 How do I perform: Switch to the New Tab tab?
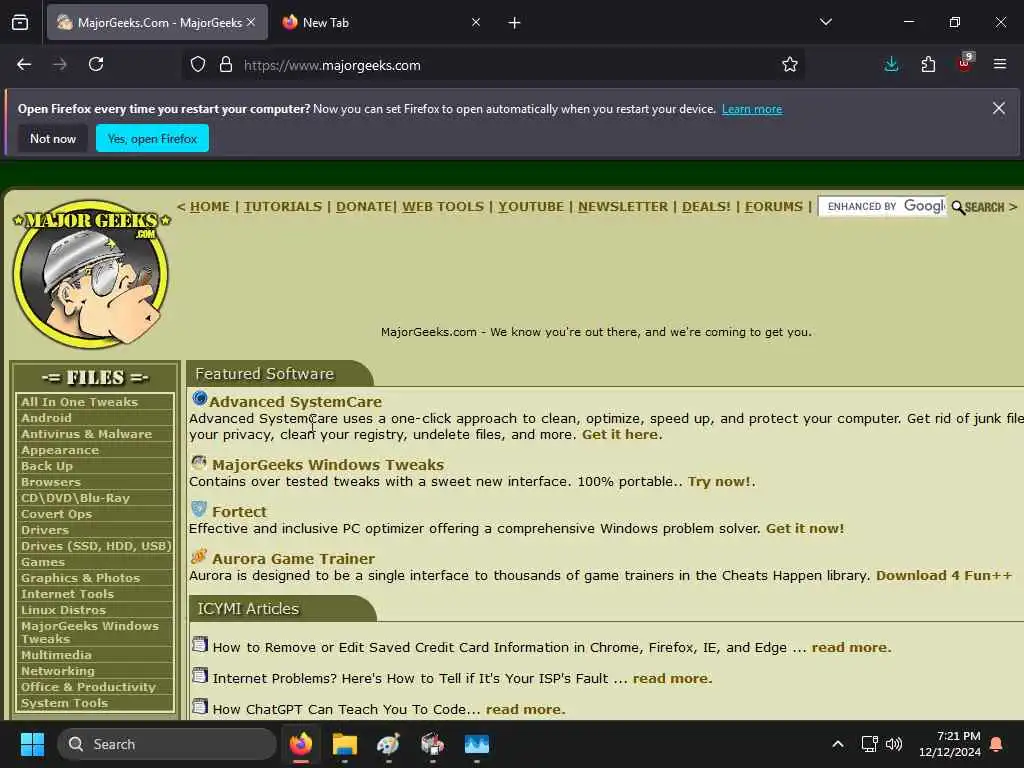pos(381,23)
